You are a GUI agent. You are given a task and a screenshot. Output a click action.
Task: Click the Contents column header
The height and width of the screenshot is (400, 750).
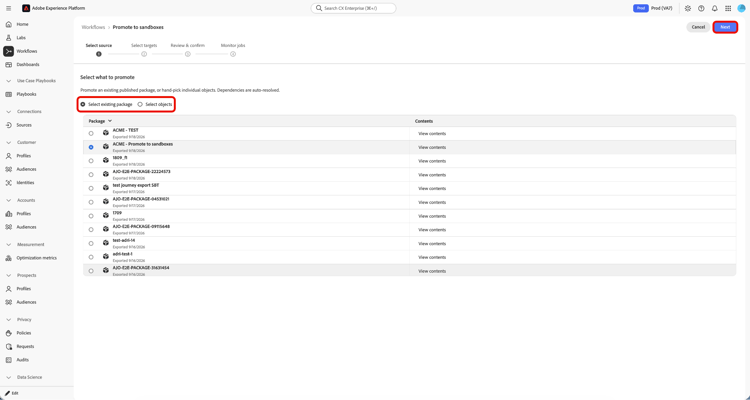click(x=424, y=121)
